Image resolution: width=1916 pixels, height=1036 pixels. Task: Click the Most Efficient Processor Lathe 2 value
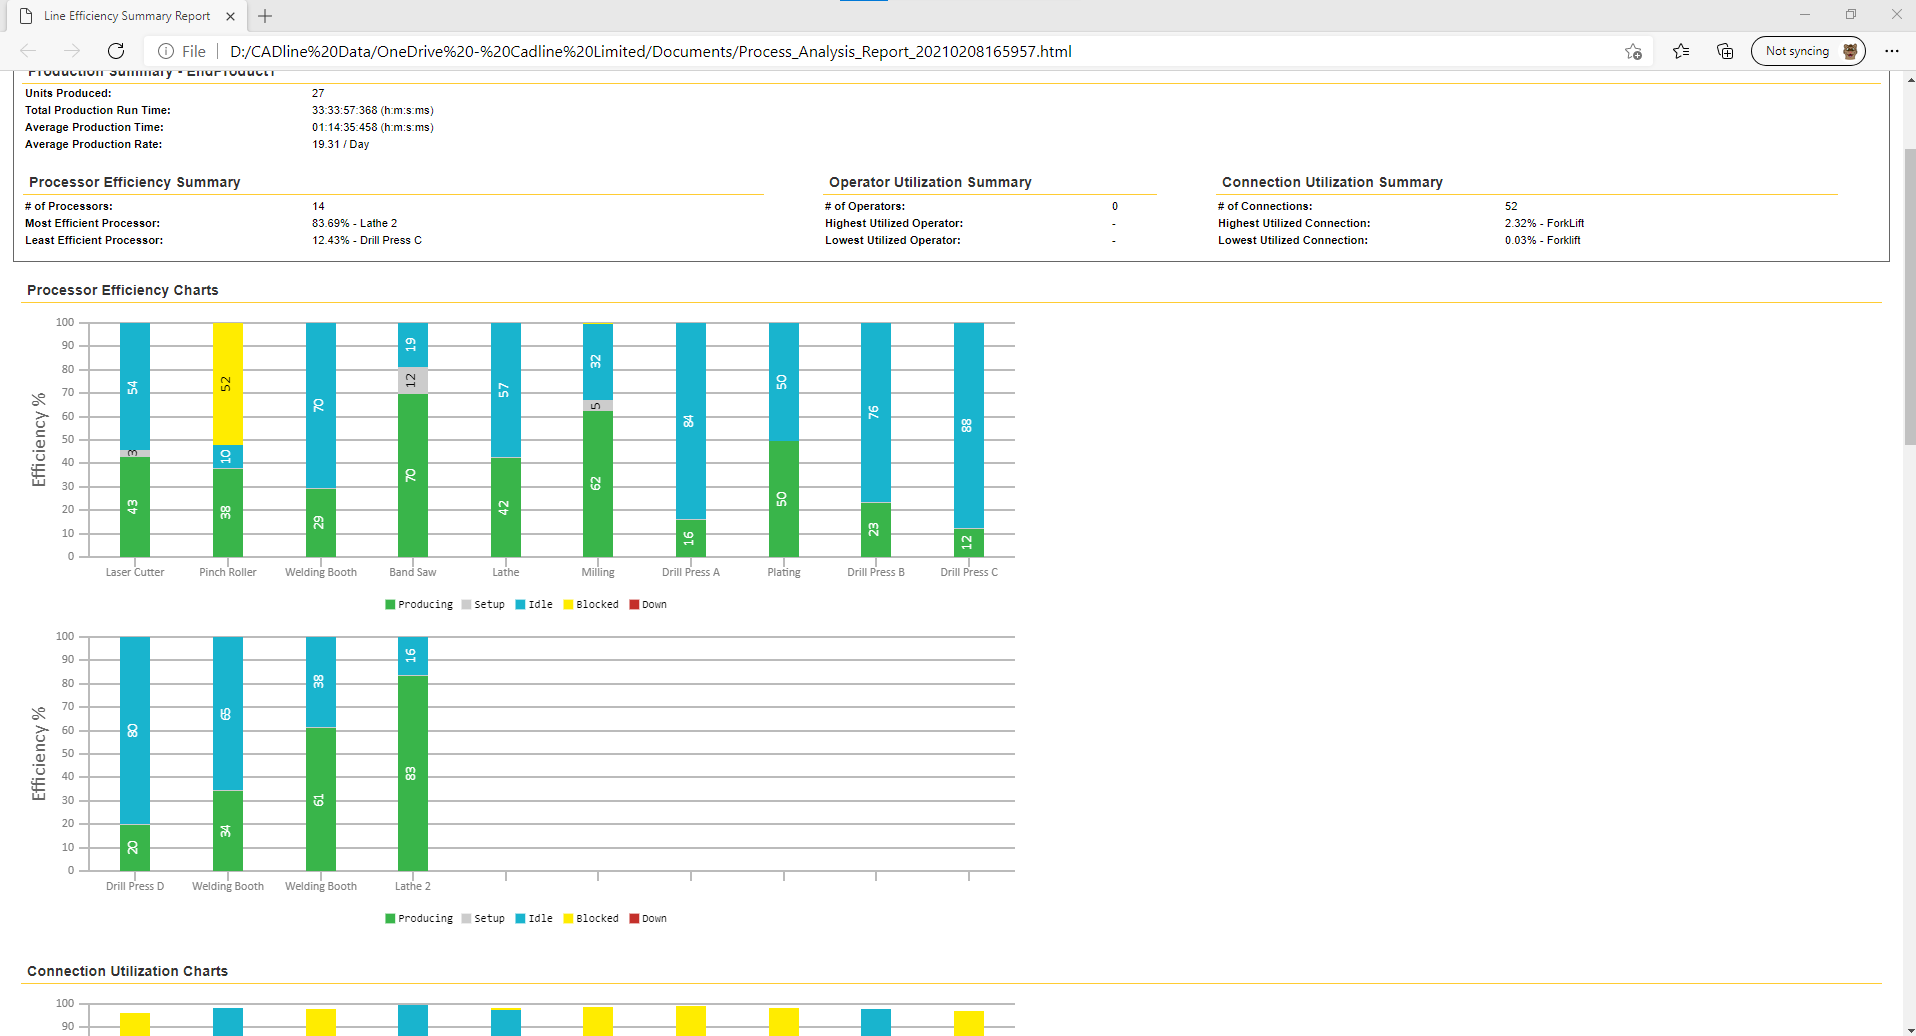354,223
